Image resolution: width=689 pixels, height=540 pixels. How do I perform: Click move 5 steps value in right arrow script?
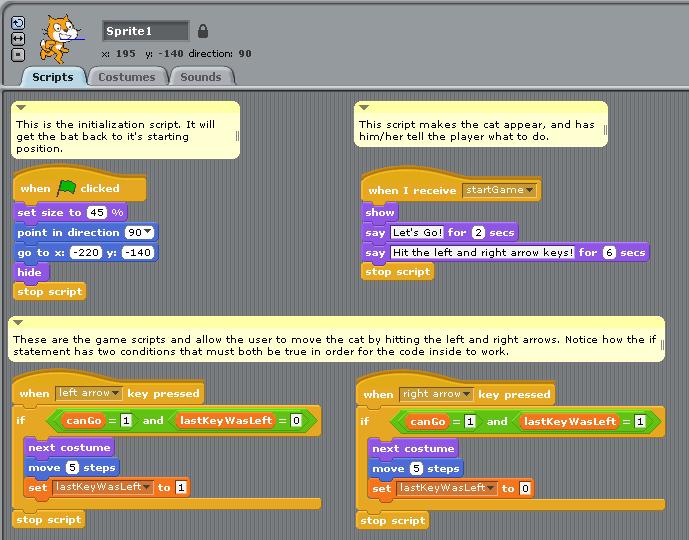tap(416, 469)
